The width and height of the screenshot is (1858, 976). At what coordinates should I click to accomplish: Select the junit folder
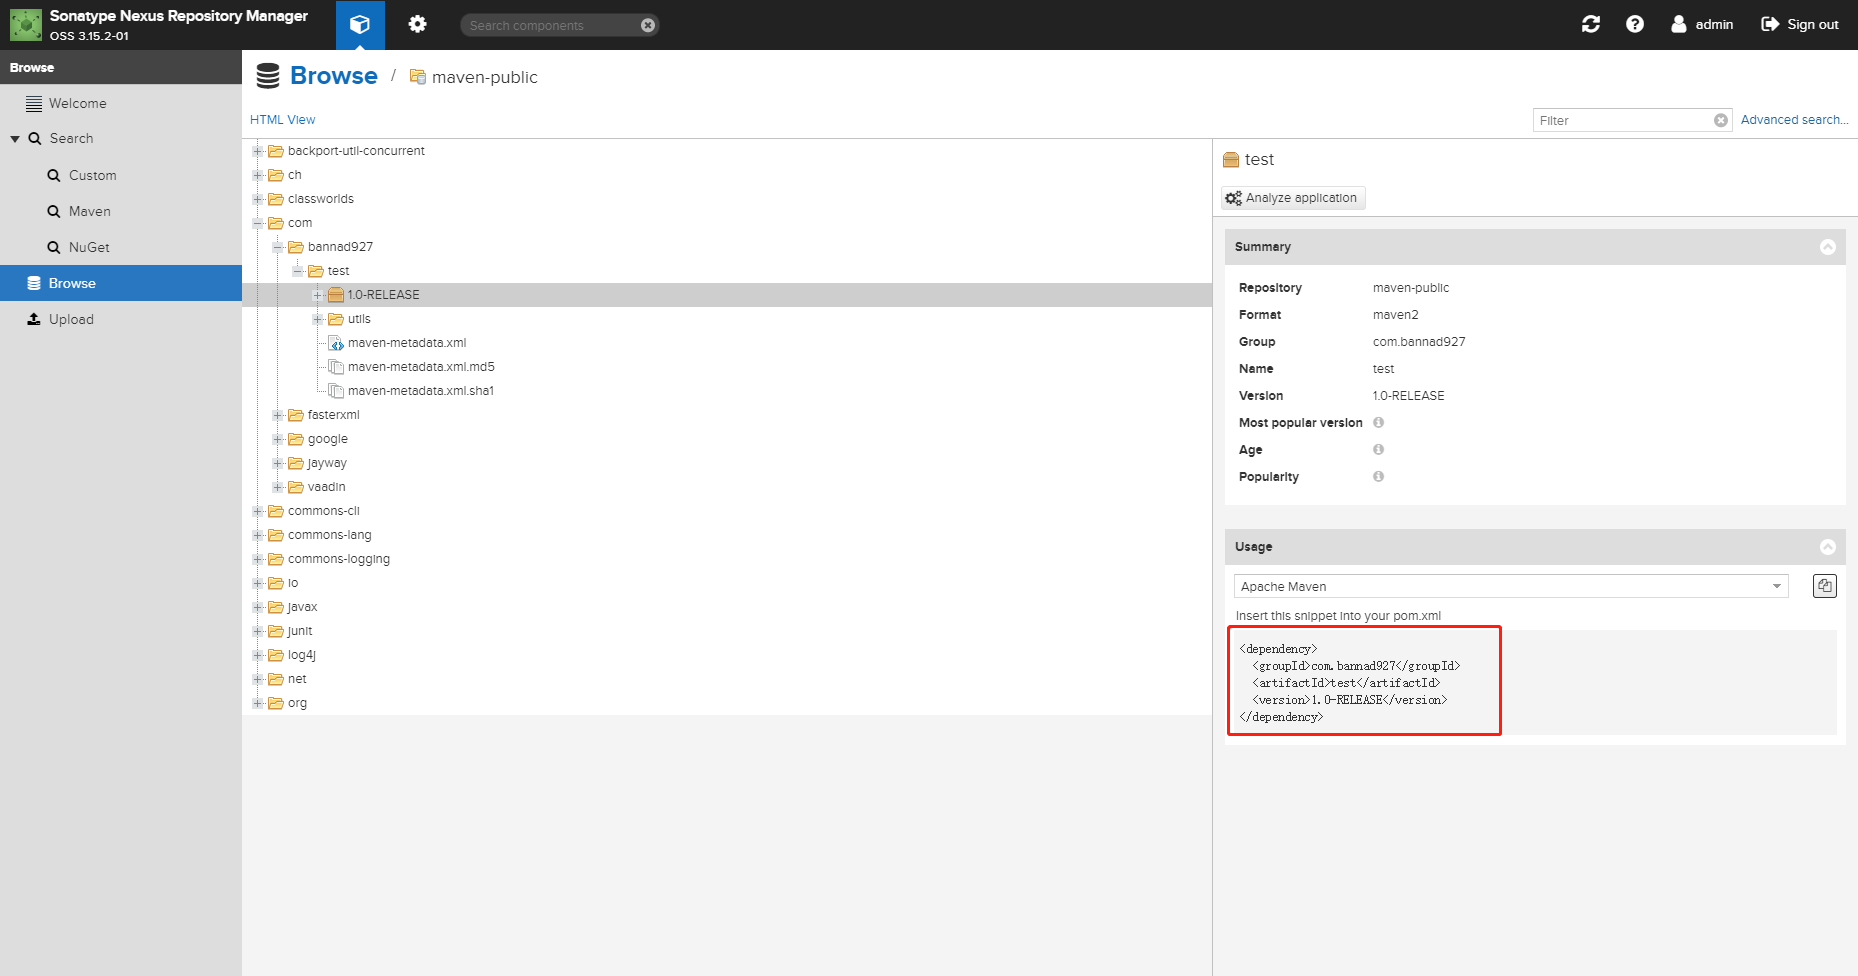pyautogui.click(x=299, y=631)
